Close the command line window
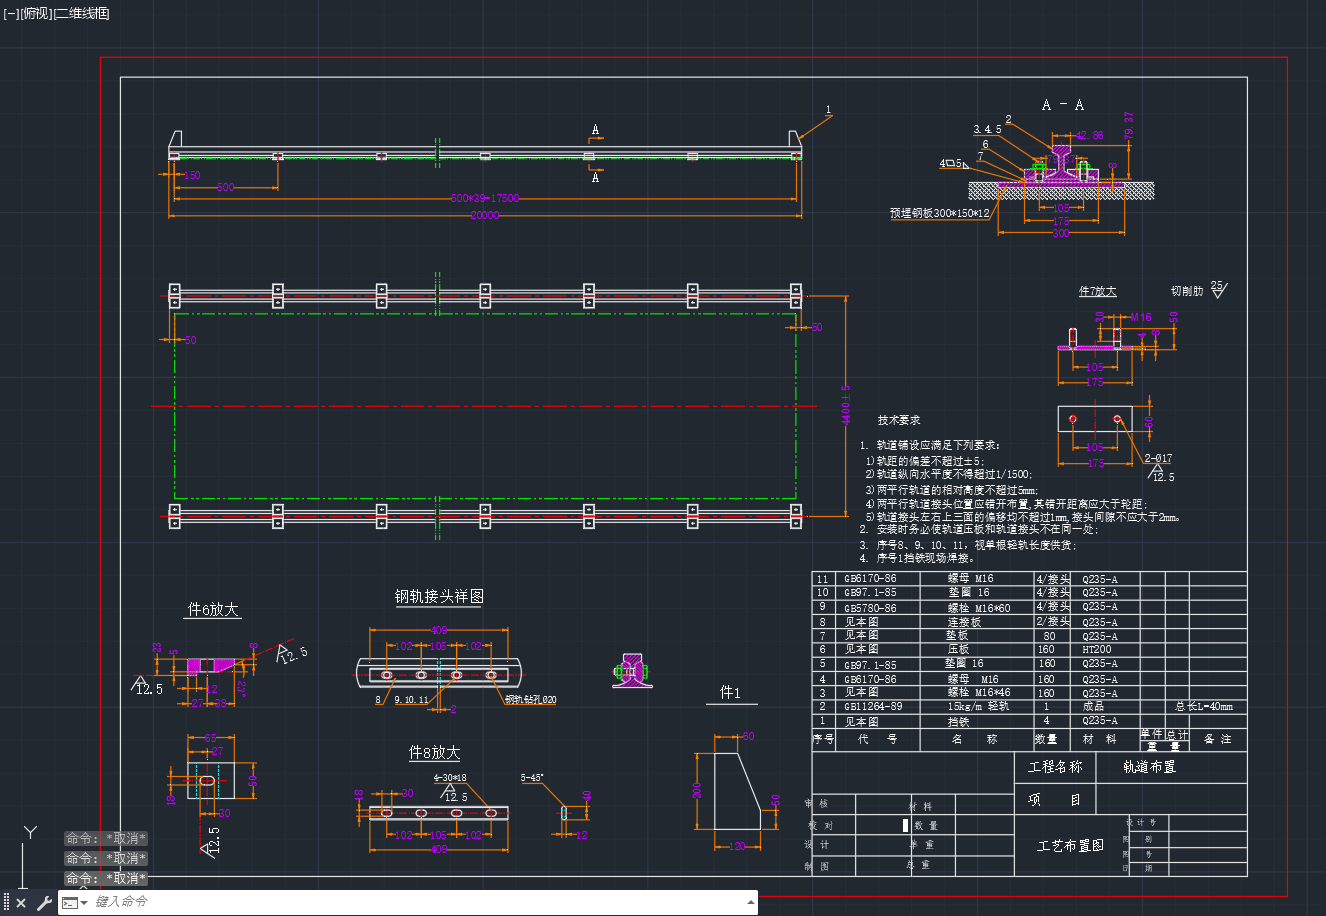The width and height of the screenshot is (1326, 916). [21, 903]
